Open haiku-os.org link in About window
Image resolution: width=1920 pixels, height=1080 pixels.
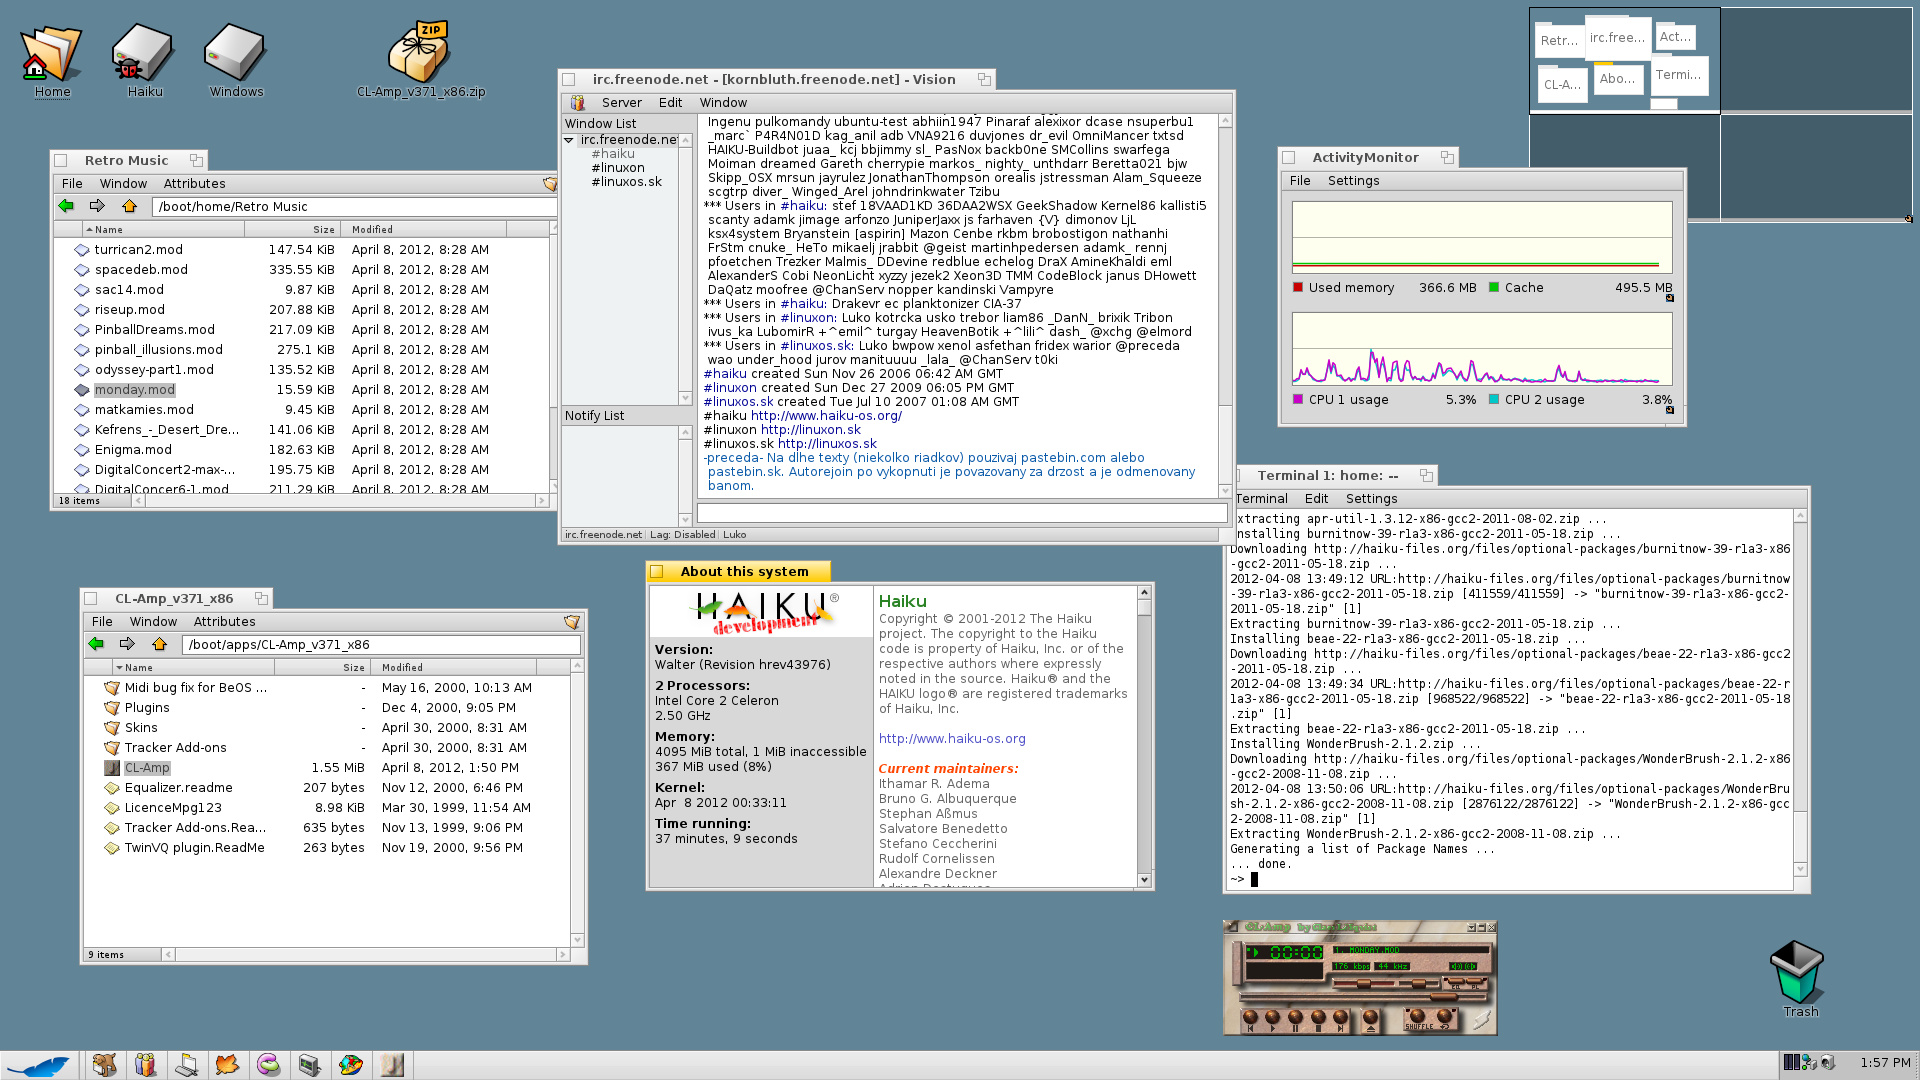click(x=952, y=739)
